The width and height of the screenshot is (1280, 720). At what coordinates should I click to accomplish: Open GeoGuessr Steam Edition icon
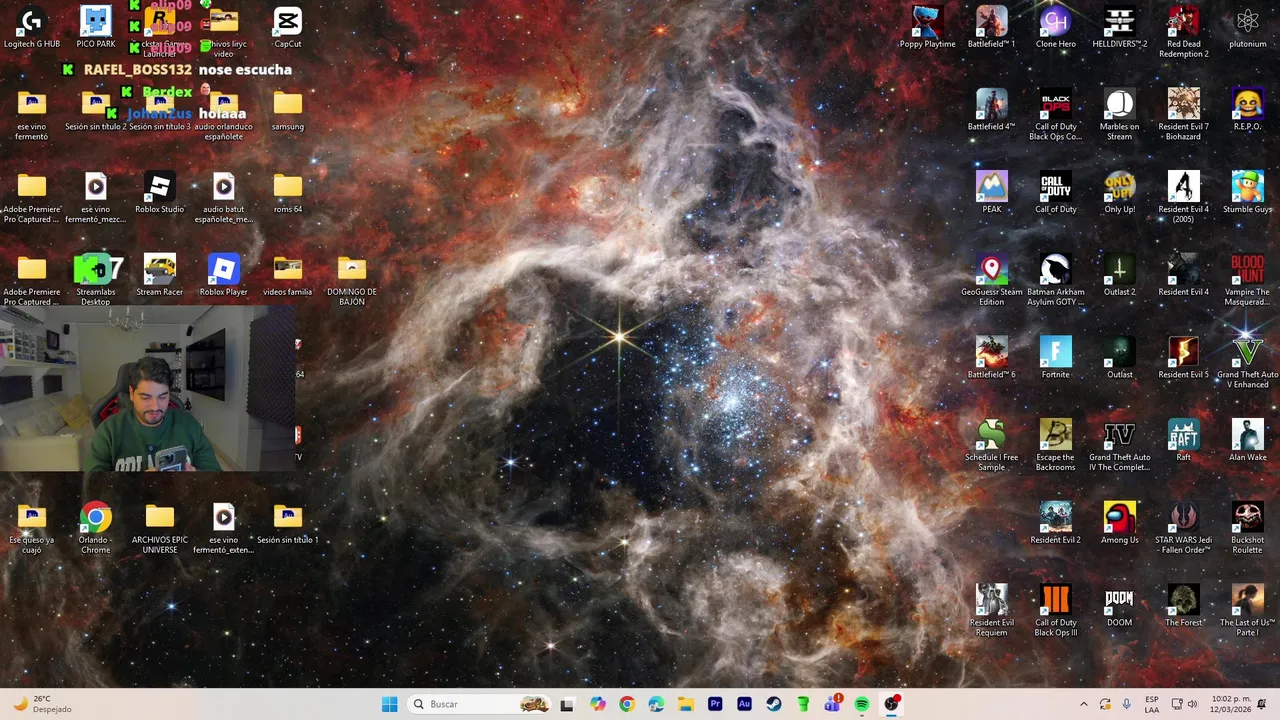(x=991, y=280)
